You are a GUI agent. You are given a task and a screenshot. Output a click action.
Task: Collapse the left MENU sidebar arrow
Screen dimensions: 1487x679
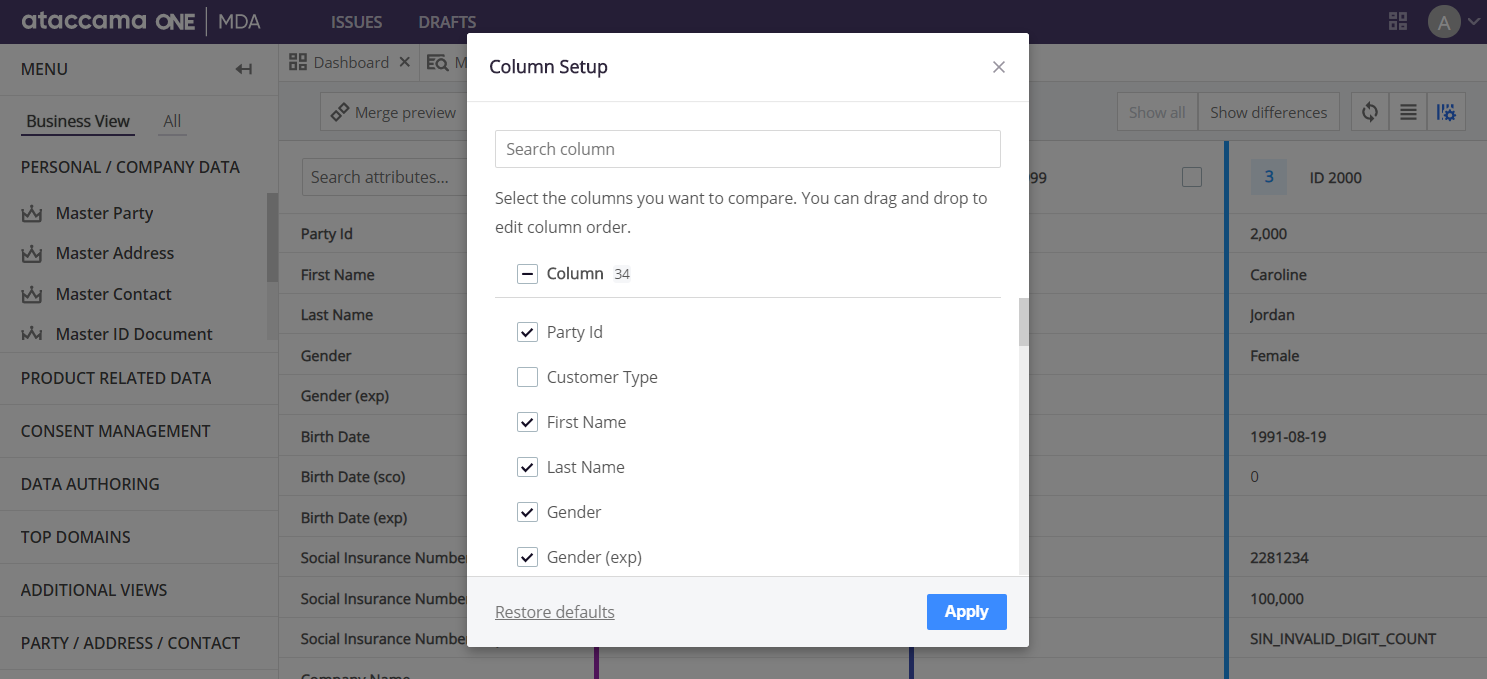(244, 69)
